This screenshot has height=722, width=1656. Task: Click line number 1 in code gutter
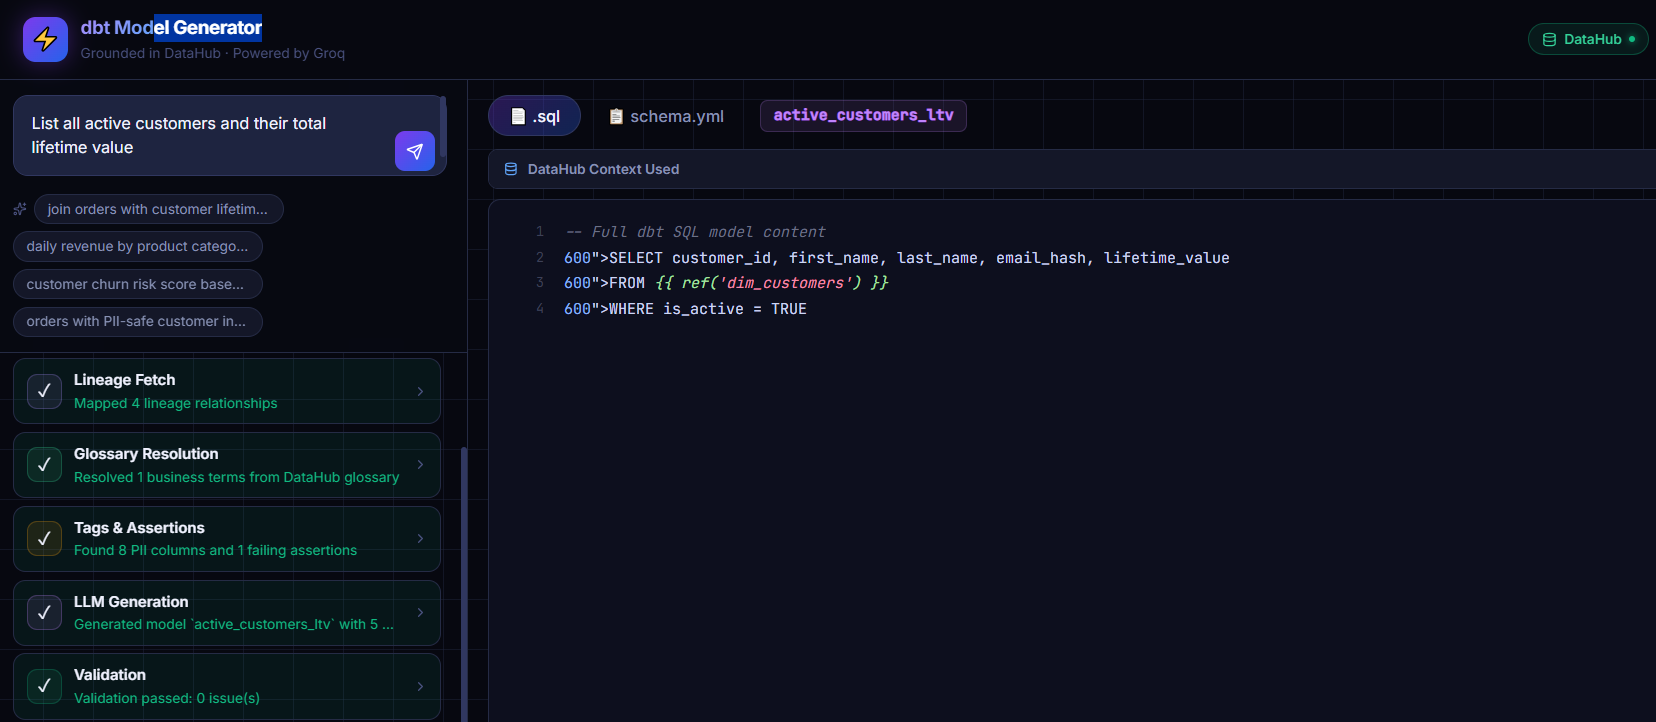(x=540, y=232)
